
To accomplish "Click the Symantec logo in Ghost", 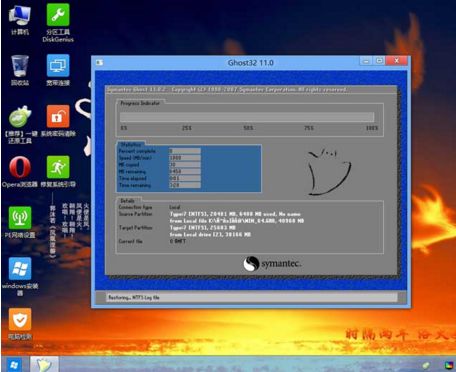I will click(x=272, y=264).
